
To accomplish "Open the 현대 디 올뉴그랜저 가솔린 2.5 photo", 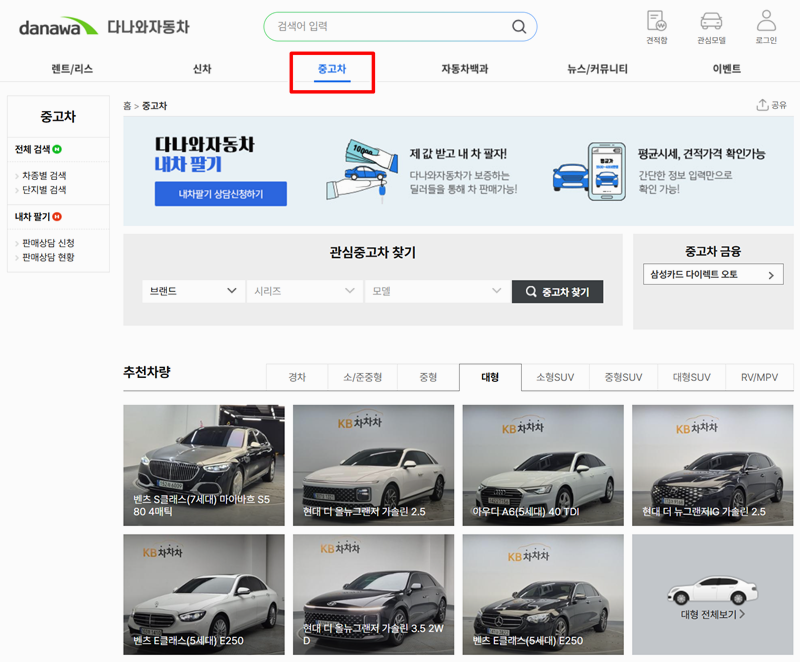I will [x=373, y=465].
